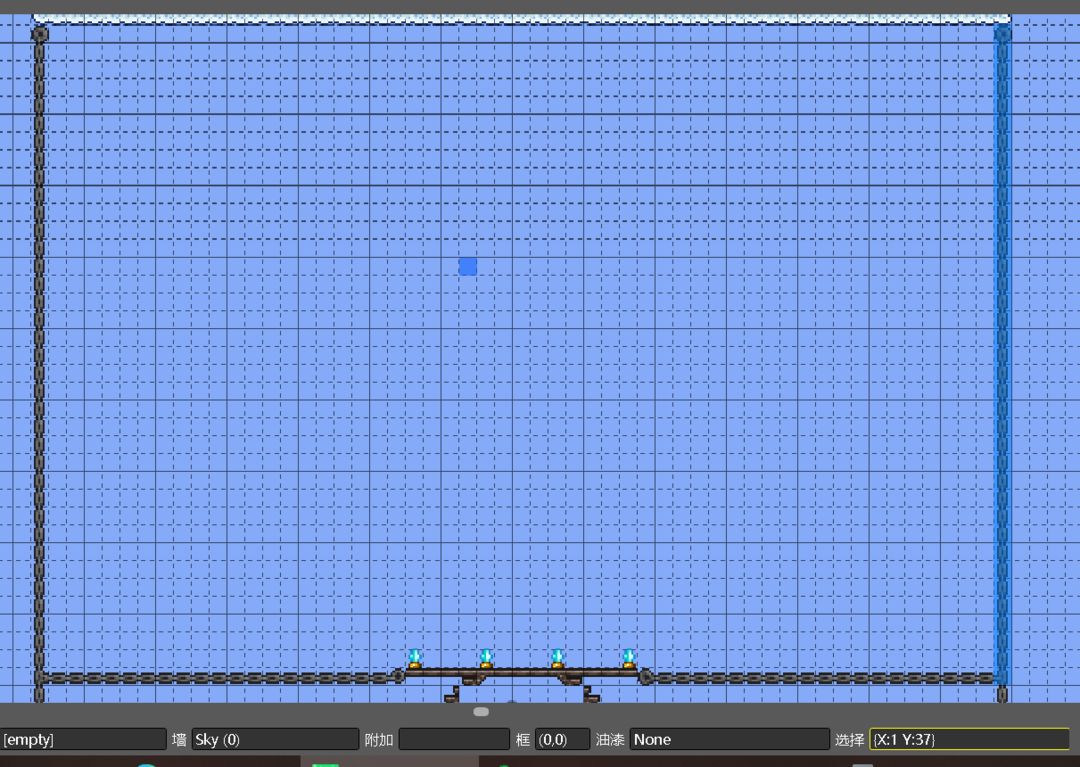Click chain ring joining platform's left end
Viewport: 1080px width, 767px height.
tap(398, 677)
